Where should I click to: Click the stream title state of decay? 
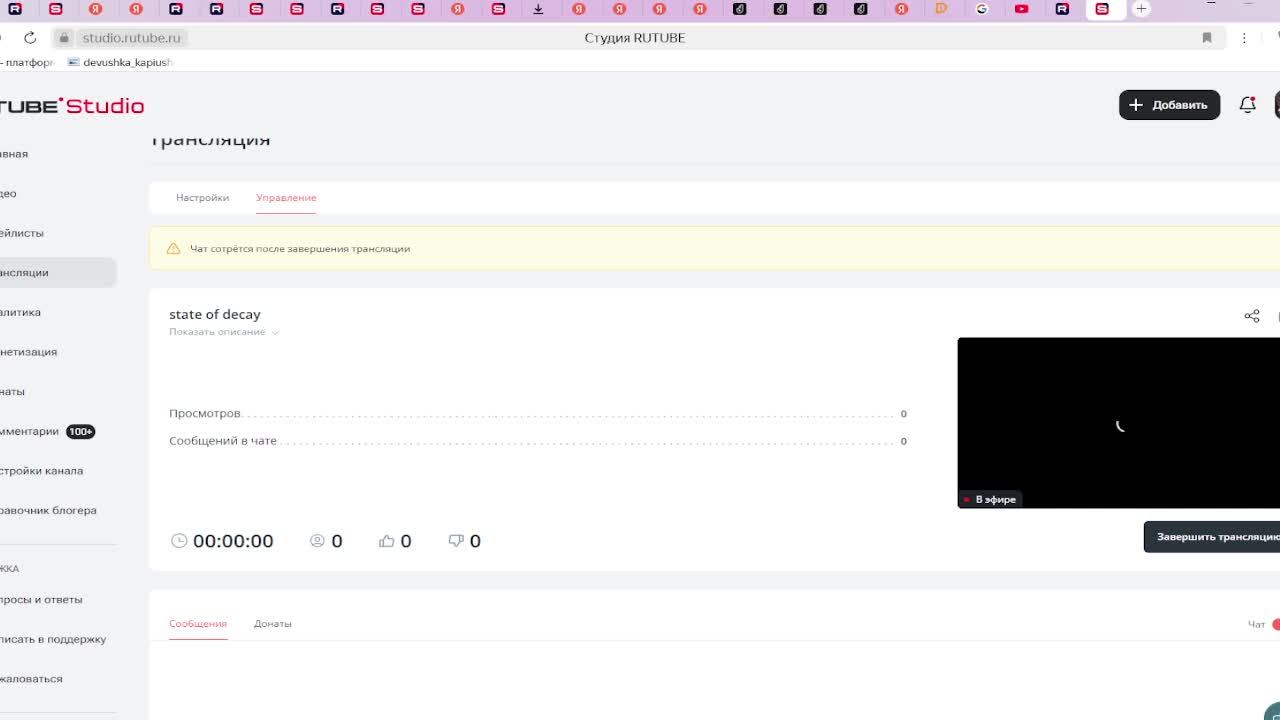(x=215, y=314)
